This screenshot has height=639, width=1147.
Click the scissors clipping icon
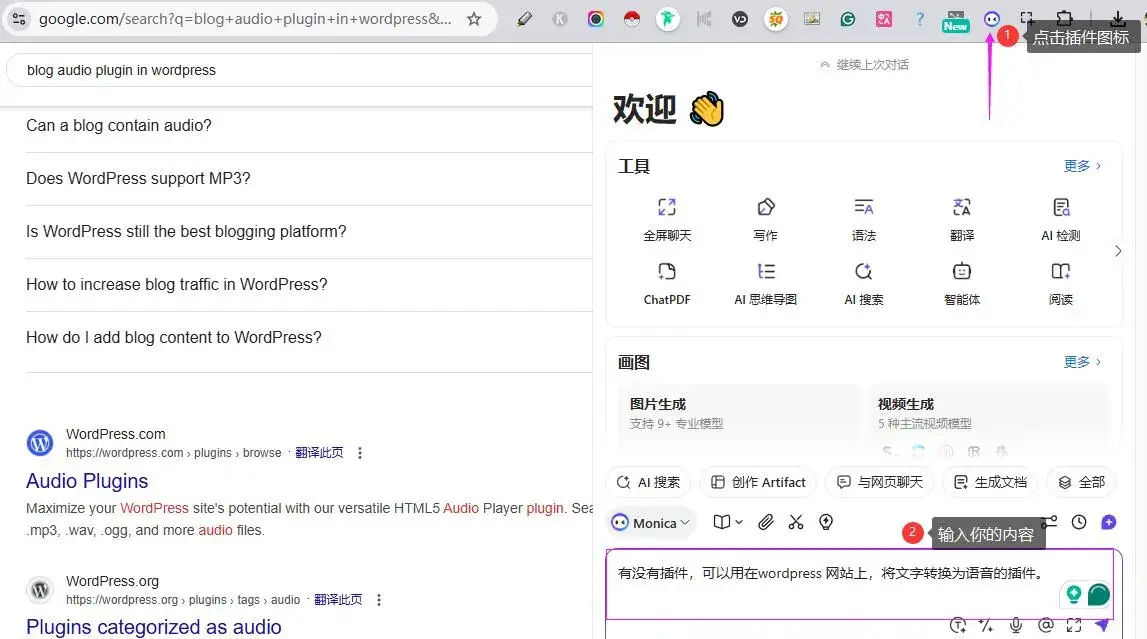(x=796, y=522)
